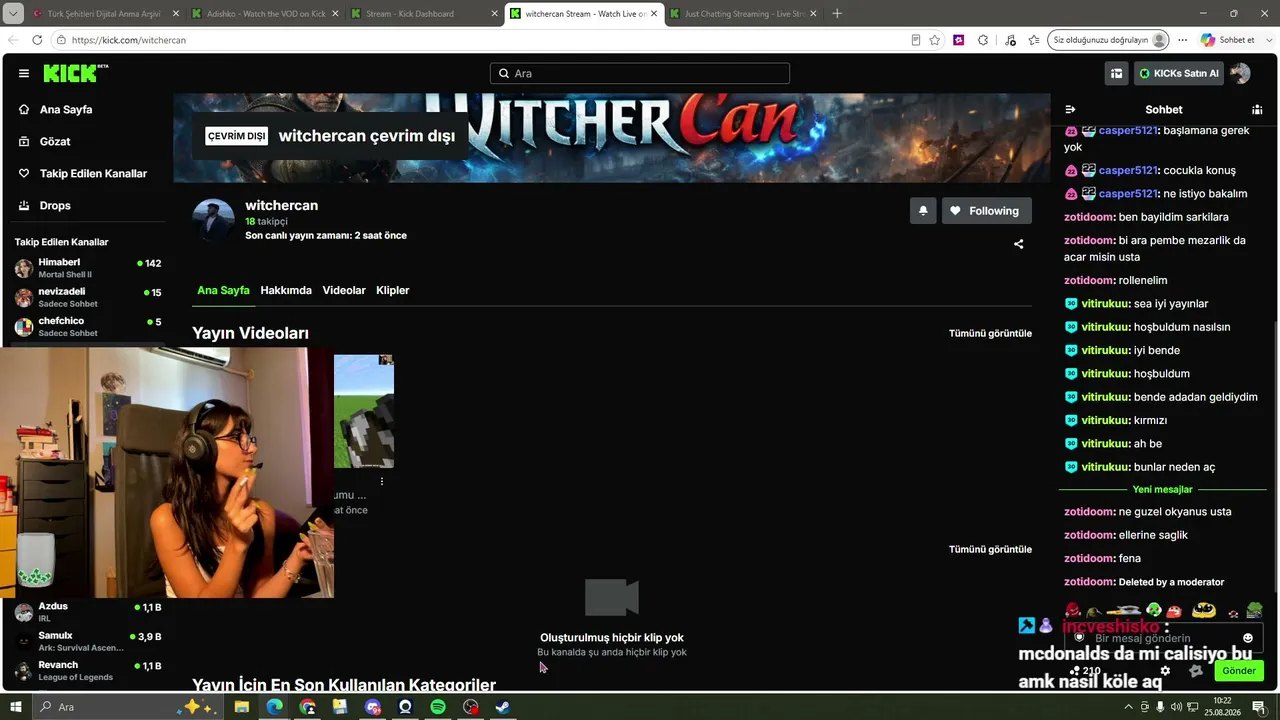The height and width of the screenshot is (720, 1280).
Task: Click Tümünü görüntüle next to Yayın Videoları
Action: click(x=990, y=333)
